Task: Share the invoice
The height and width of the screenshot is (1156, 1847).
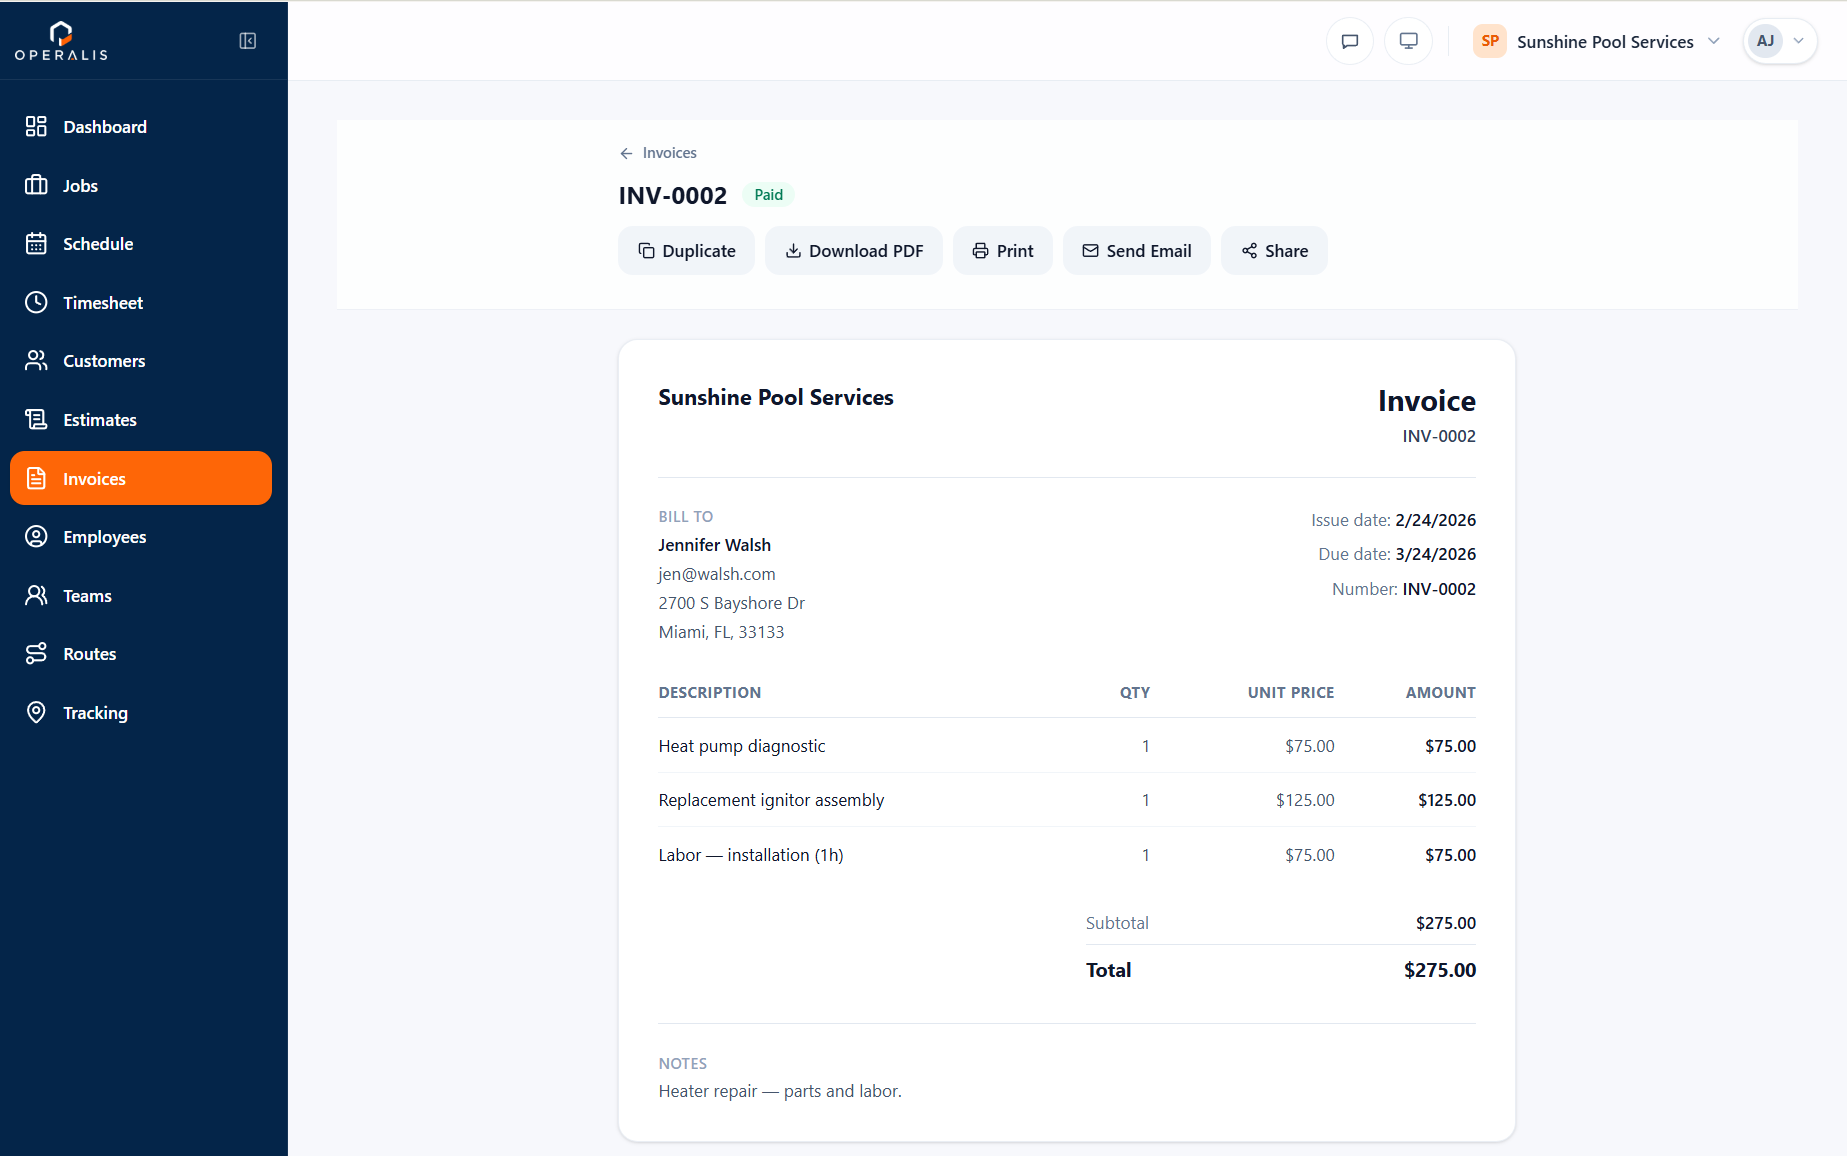Action: pos(1274,250)
